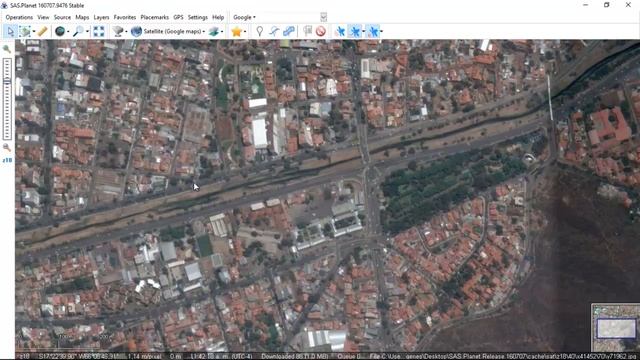The image size is (640, 360).
Task: Click the coordinates in the status bar
Action: coord(79,356)
